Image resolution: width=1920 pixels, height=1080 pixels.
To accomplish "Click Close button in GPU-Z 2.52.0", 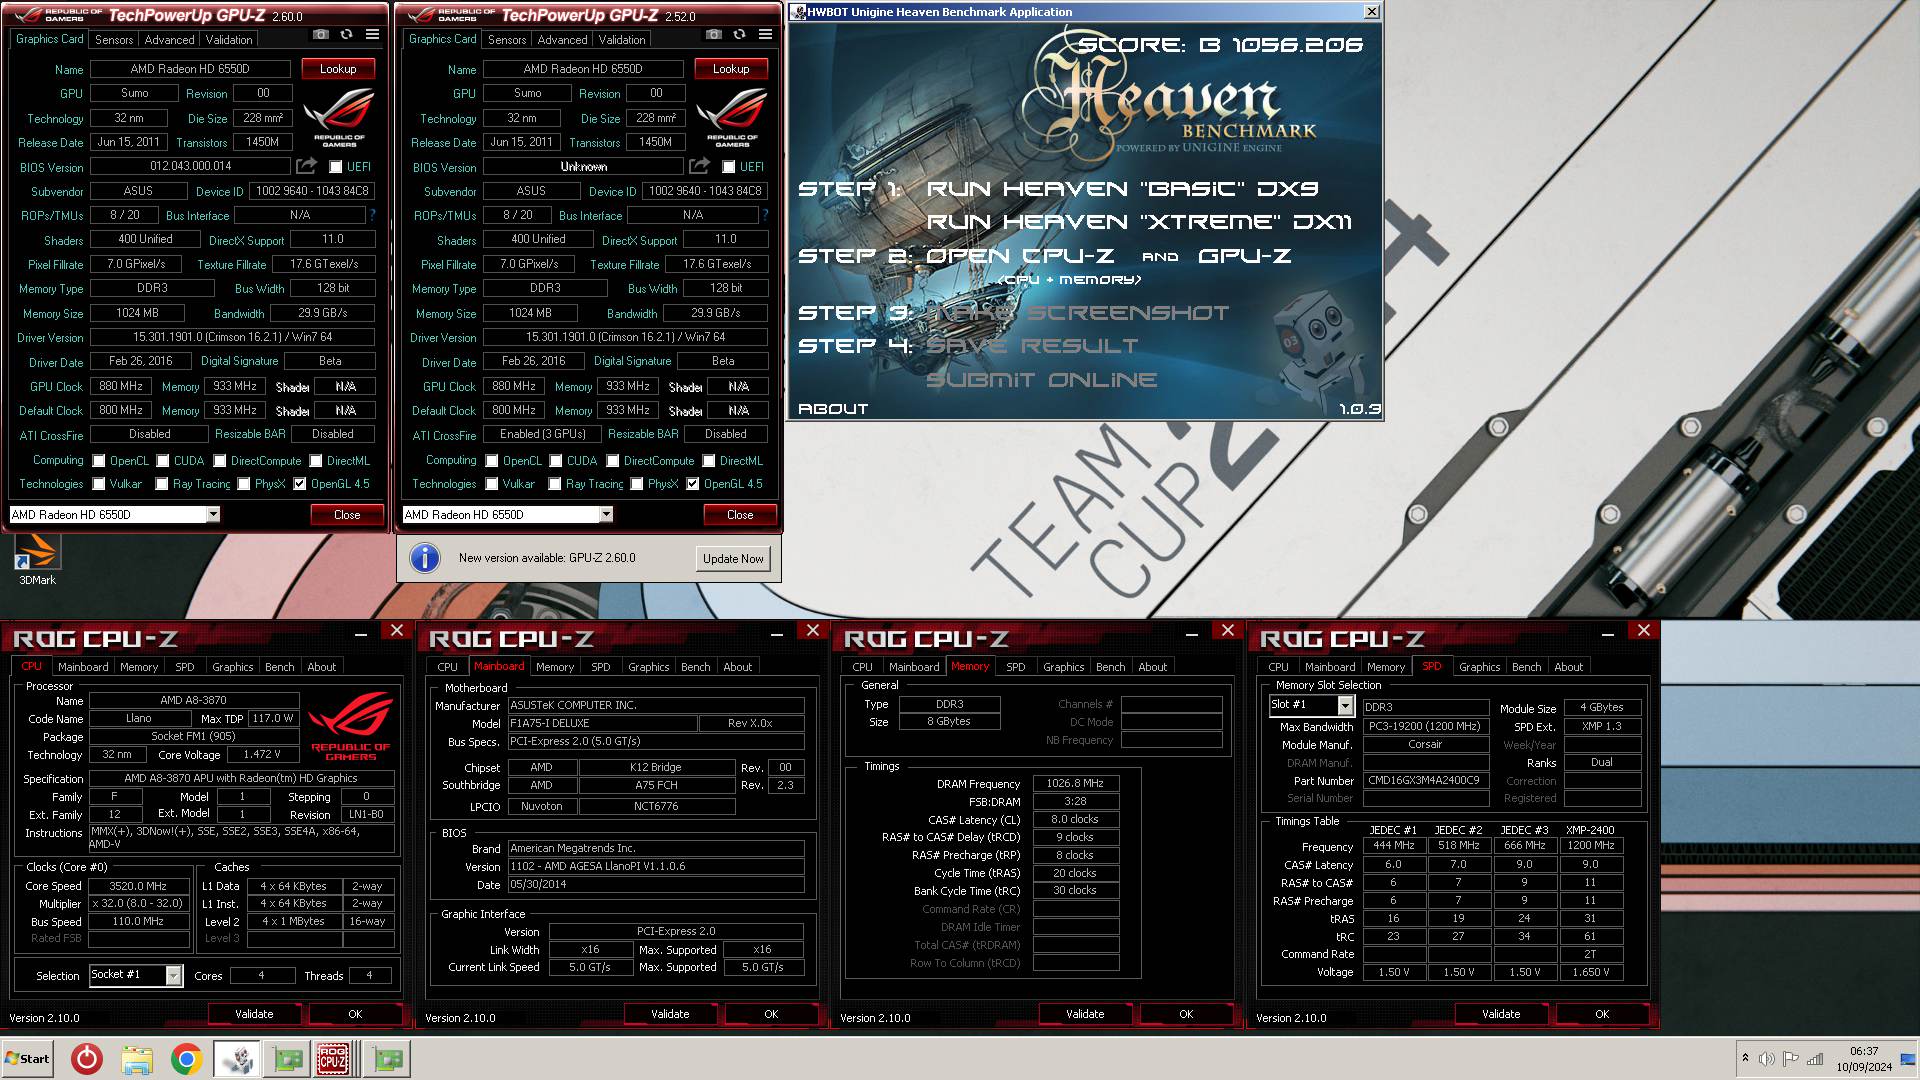I will click(740, 515).
